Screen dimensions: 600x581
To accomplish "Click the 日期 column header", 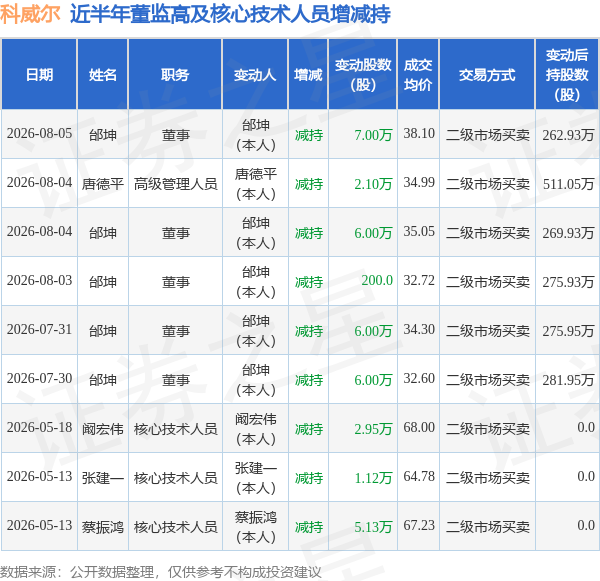I will pos(39,74).
